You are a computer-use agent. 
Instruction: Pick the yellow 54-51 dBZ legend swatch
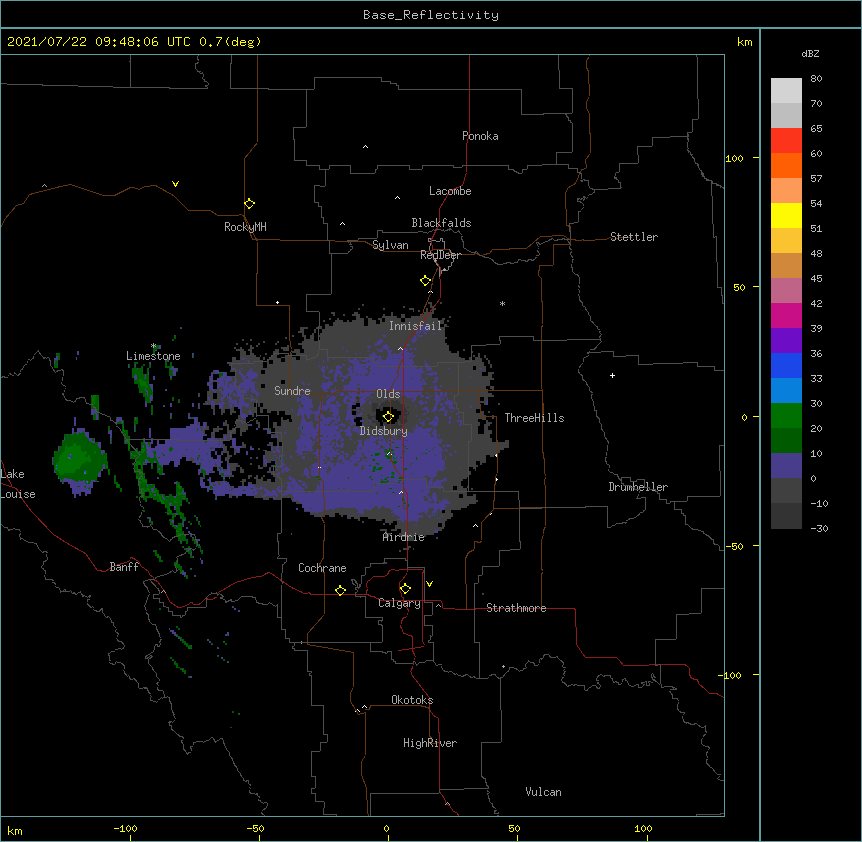pos(786,215)
